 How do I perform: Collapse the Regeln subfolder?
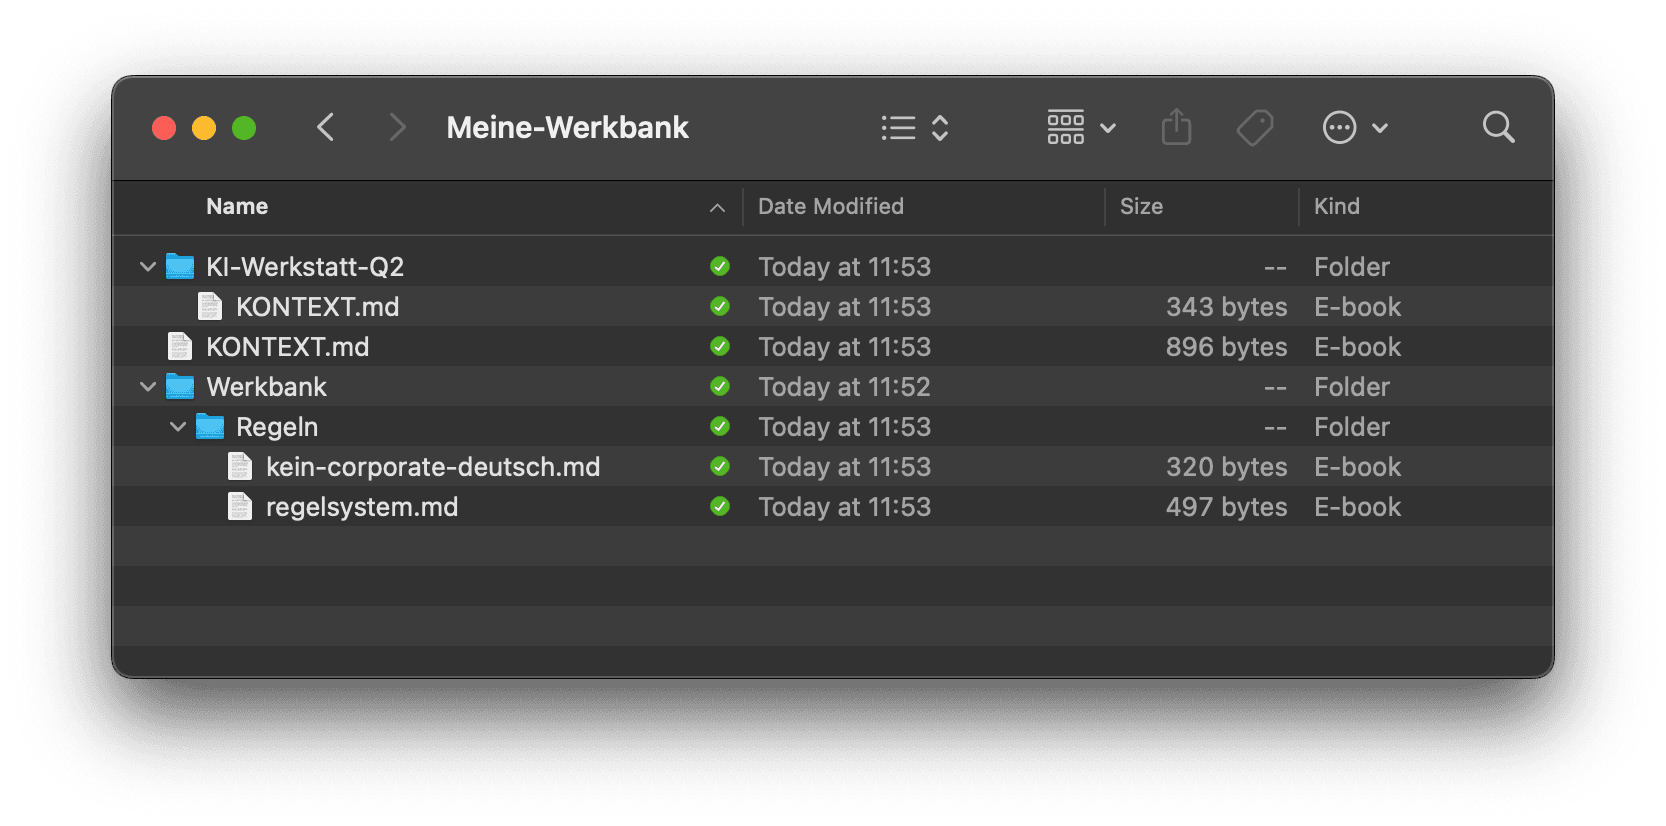click(x=178, y=427)
